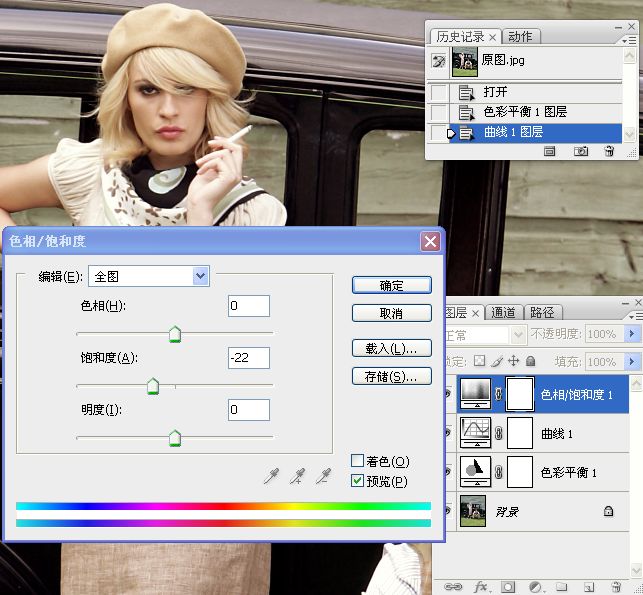This screenshot has height=595, width=643.
Task: Click history brush source icon beside 原图.jpg
Action: pos(438,62)
